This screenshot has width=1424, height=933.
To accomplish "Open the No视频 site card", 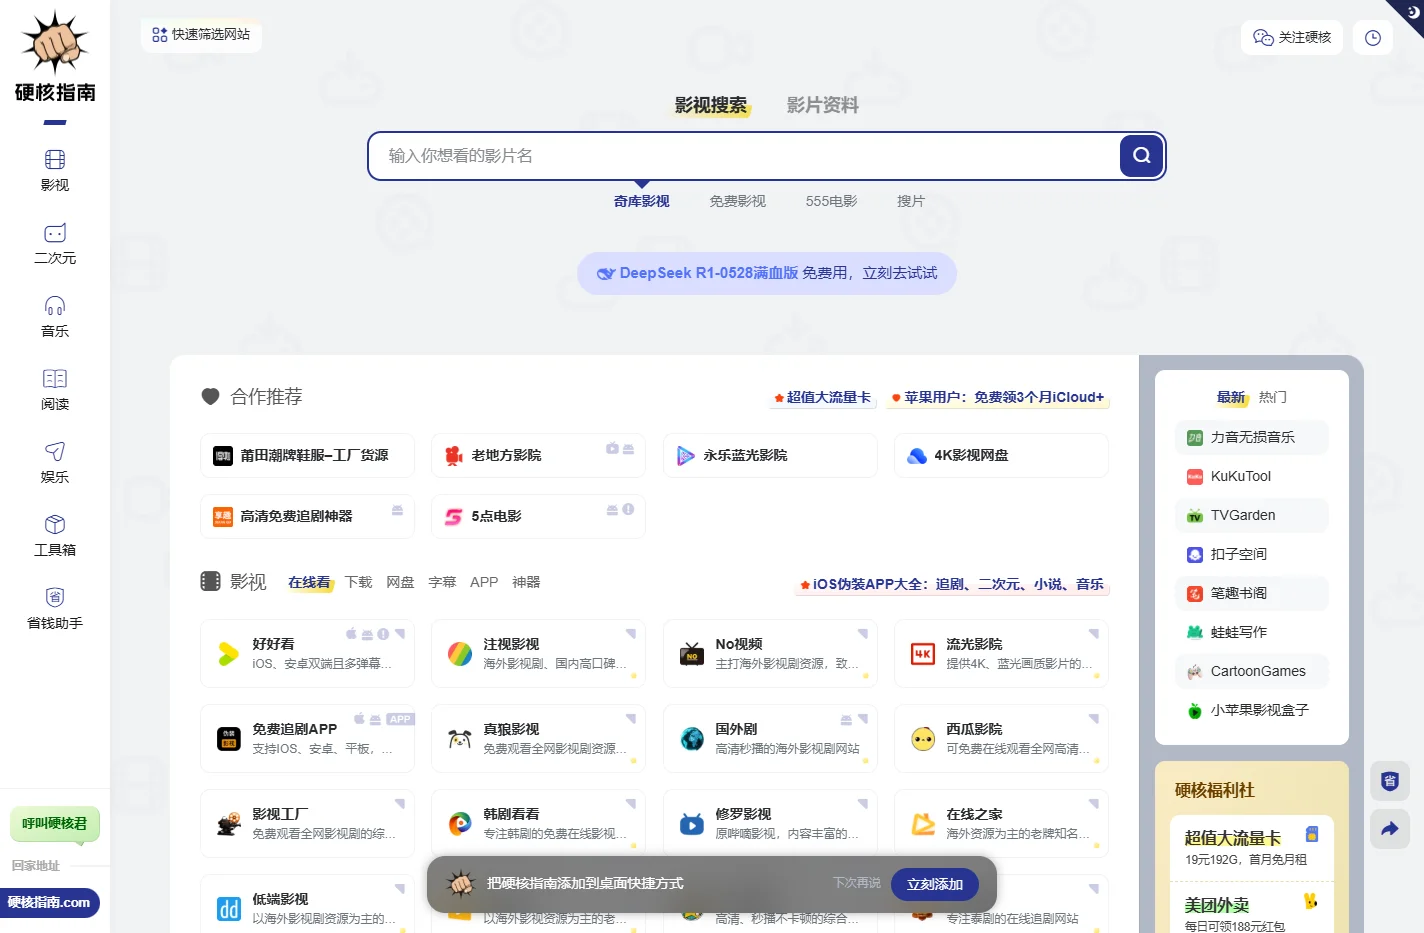I will tap(770, 654).
